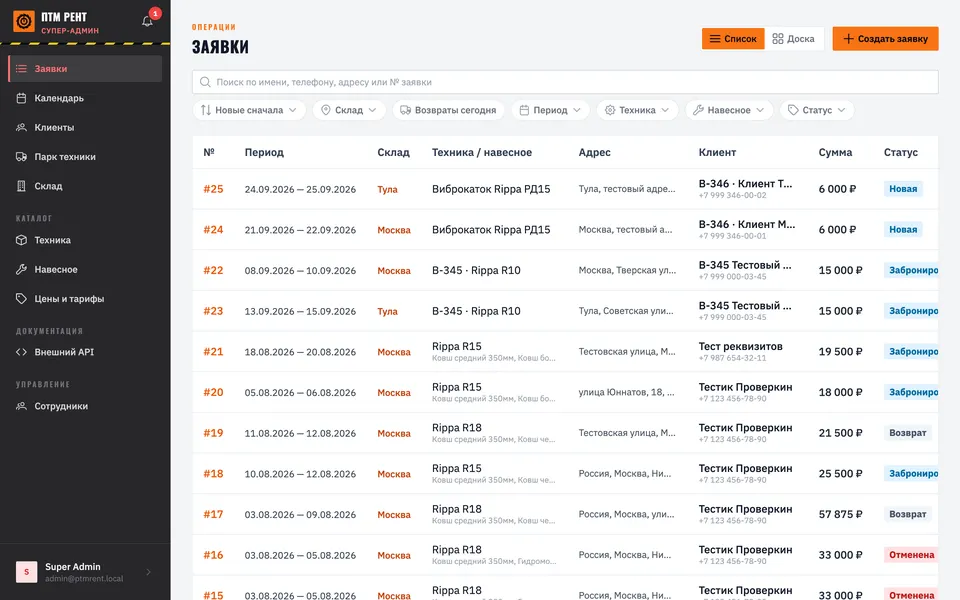Viewport: 960px width, 600px height.
Task: Click the Создать заявку button
Action: tap(885, 39)
